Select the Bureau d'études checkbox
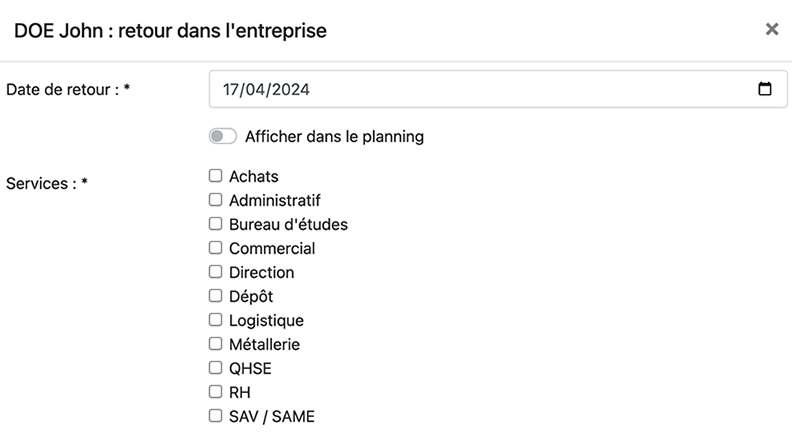The width and height of the screenshot is (792, 438). click(x=215, y=224)
